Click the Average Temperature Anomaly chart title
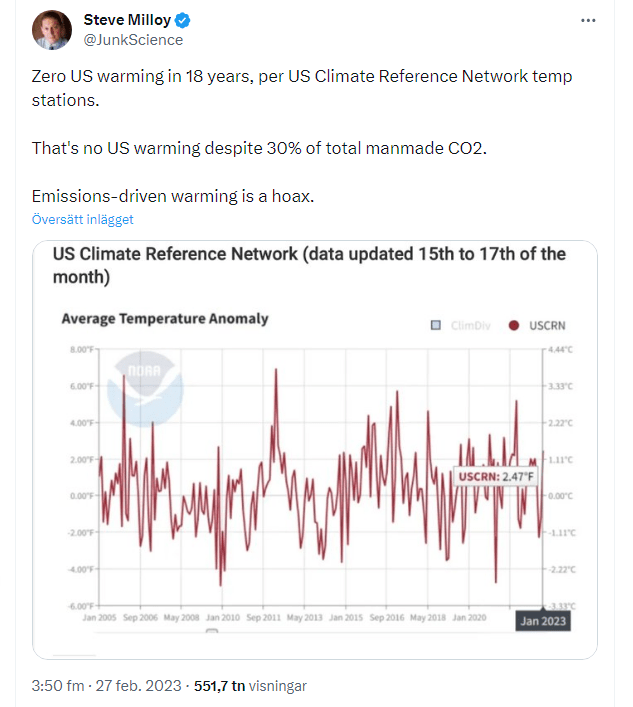The image size is (633, 707). pos(165,319)
